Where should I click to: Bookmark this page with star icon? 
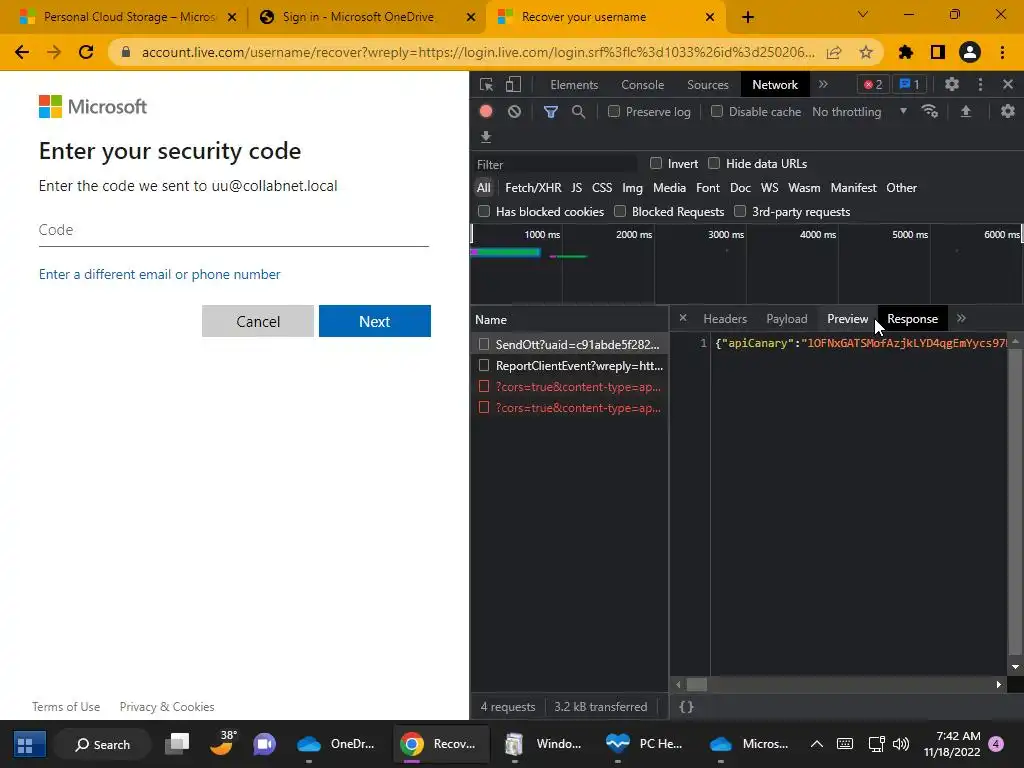(x=866, y=52)
